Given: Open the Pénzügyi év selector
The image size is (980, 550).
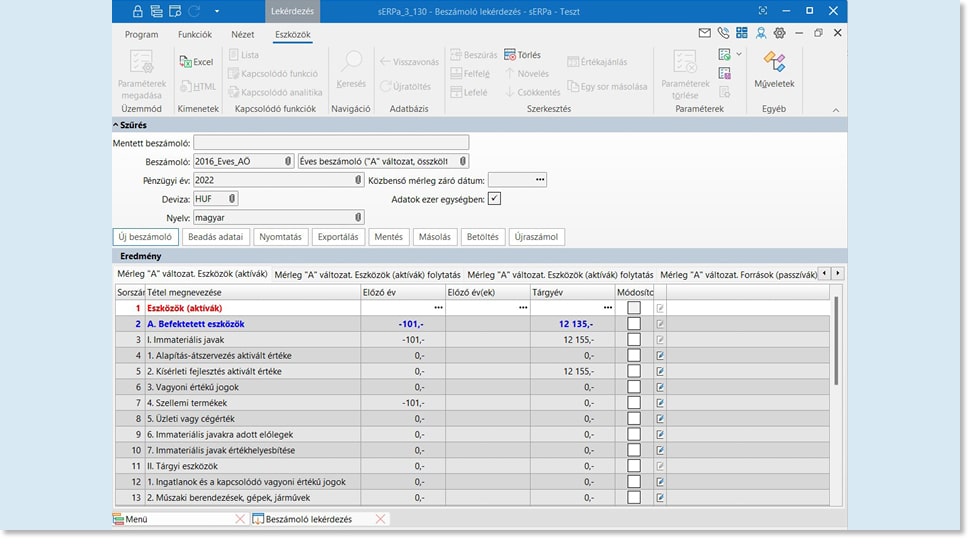Looking at the screenshot, I should pyautogui.click(x=357, y=181).
